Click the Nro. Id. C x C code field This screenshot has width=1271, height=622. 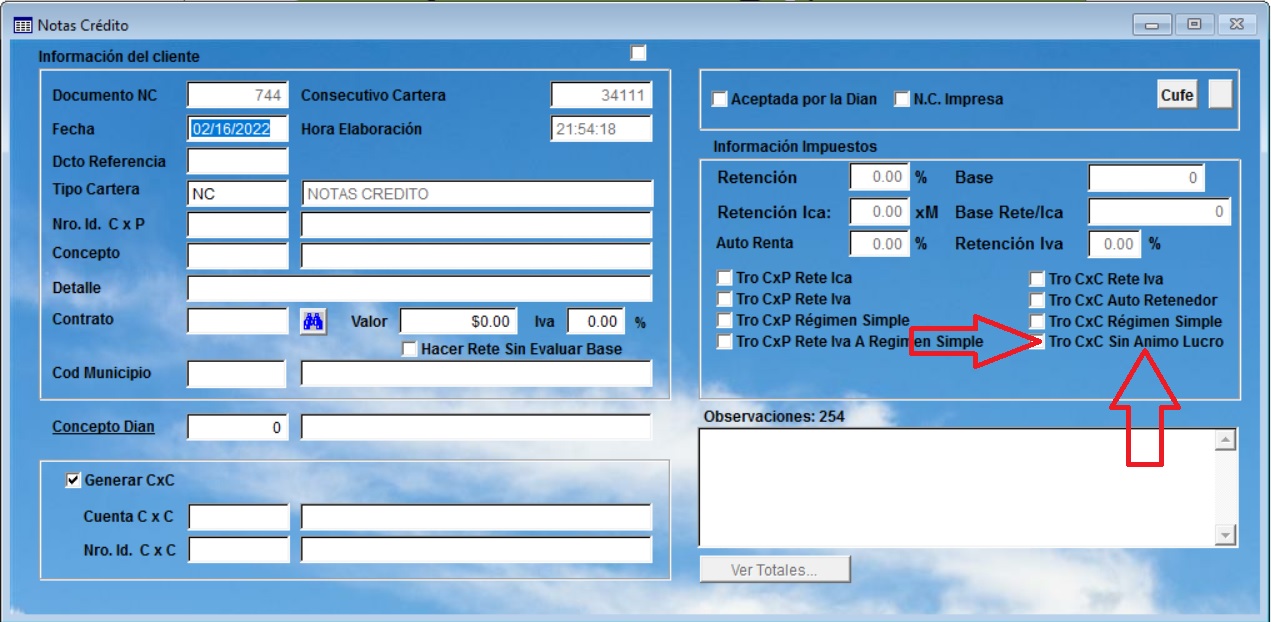tap(239, 550)
